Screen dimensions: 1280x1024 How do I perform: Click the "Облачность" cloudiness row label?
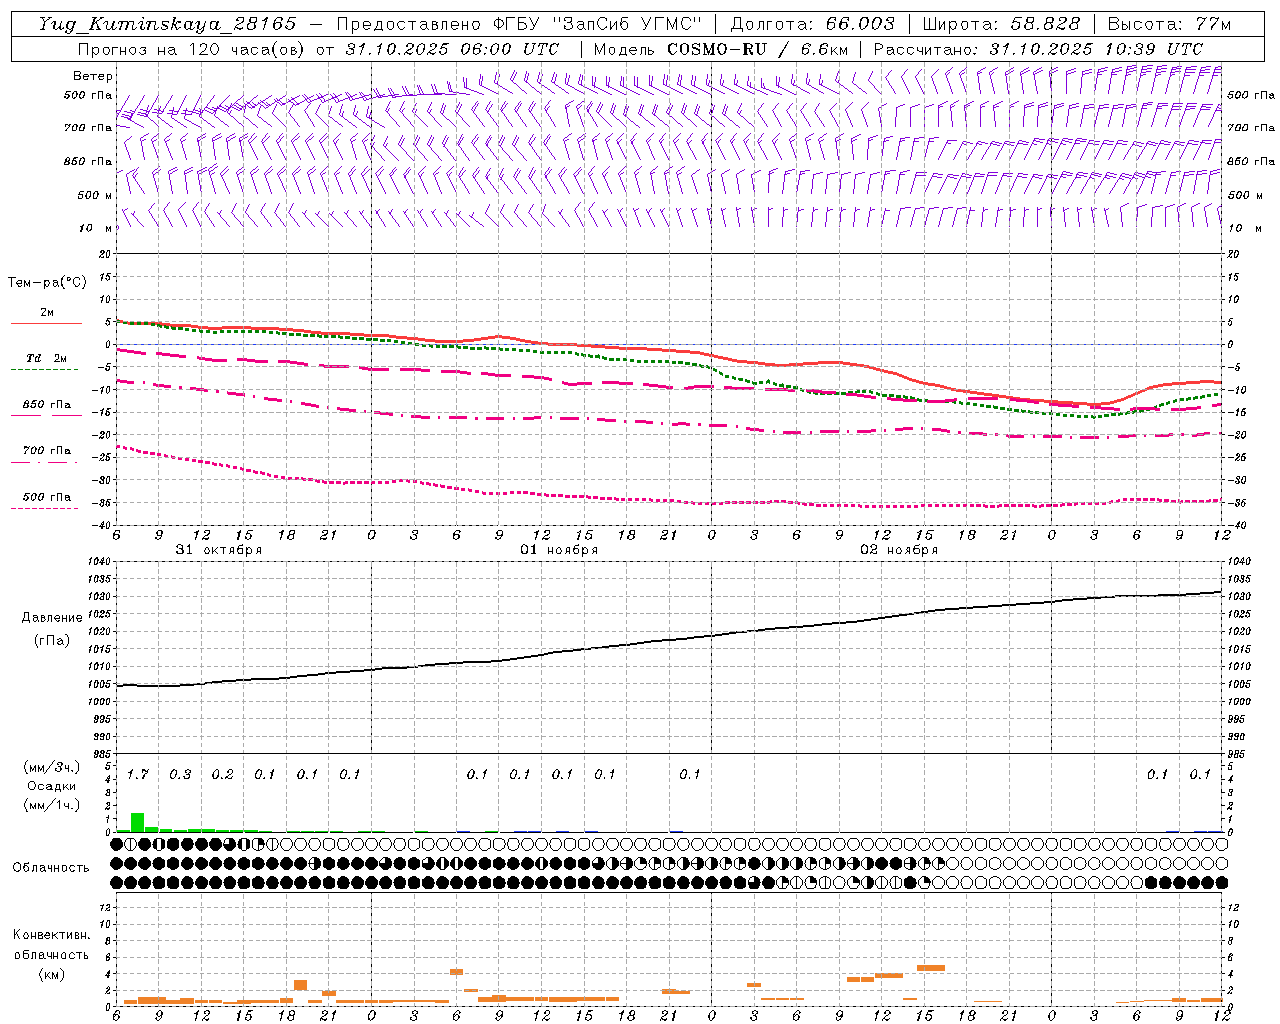[51, 867]
